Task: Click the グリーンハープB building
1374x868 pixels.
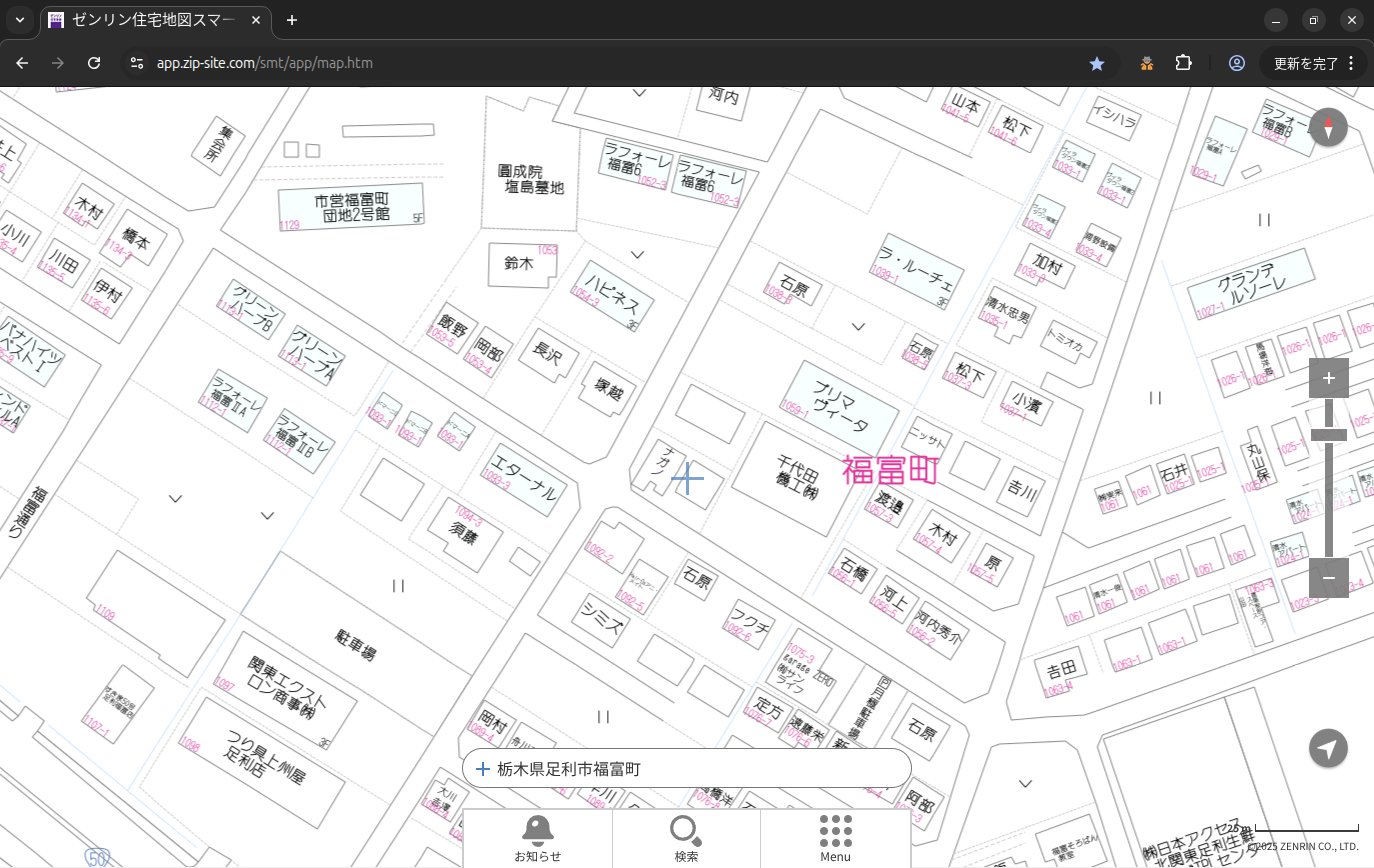Action: [x=252, y=307]
